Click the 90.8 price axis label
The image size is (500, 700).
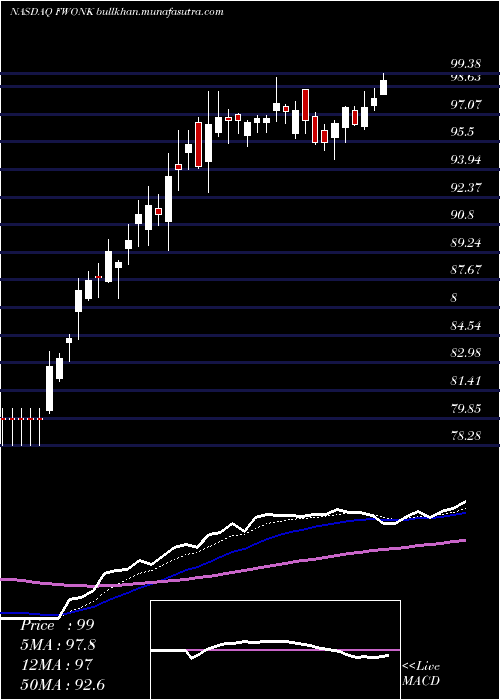tap(463, 215)
